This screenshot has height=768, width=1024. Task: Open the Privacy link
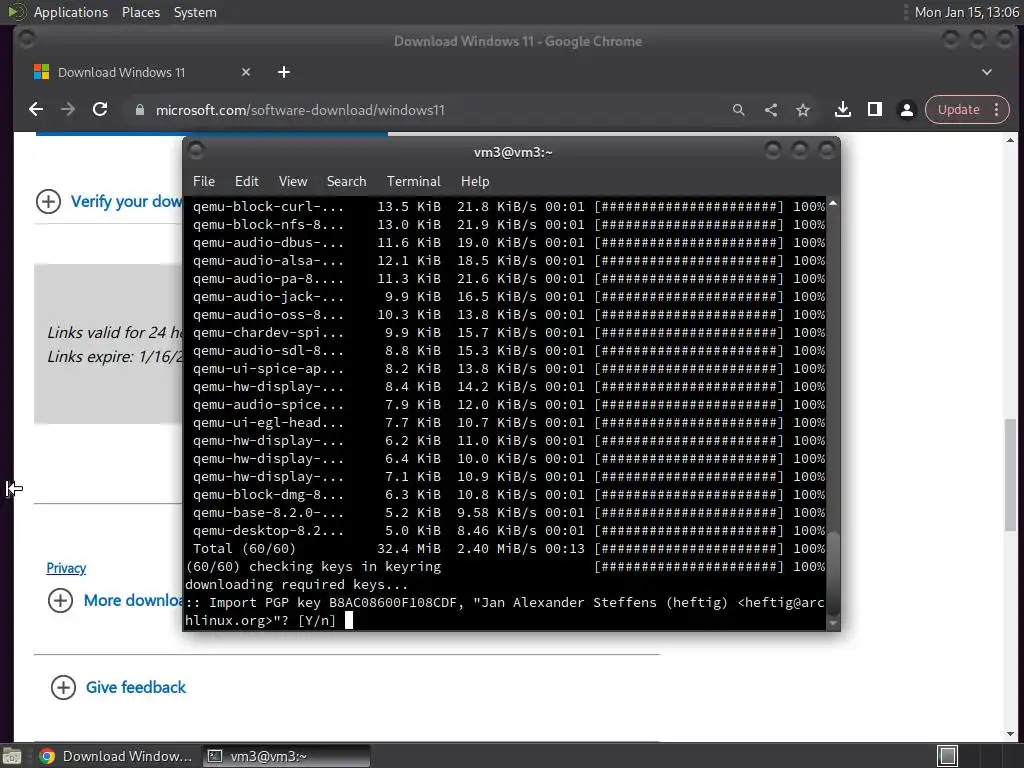click(x=66, y=568)
